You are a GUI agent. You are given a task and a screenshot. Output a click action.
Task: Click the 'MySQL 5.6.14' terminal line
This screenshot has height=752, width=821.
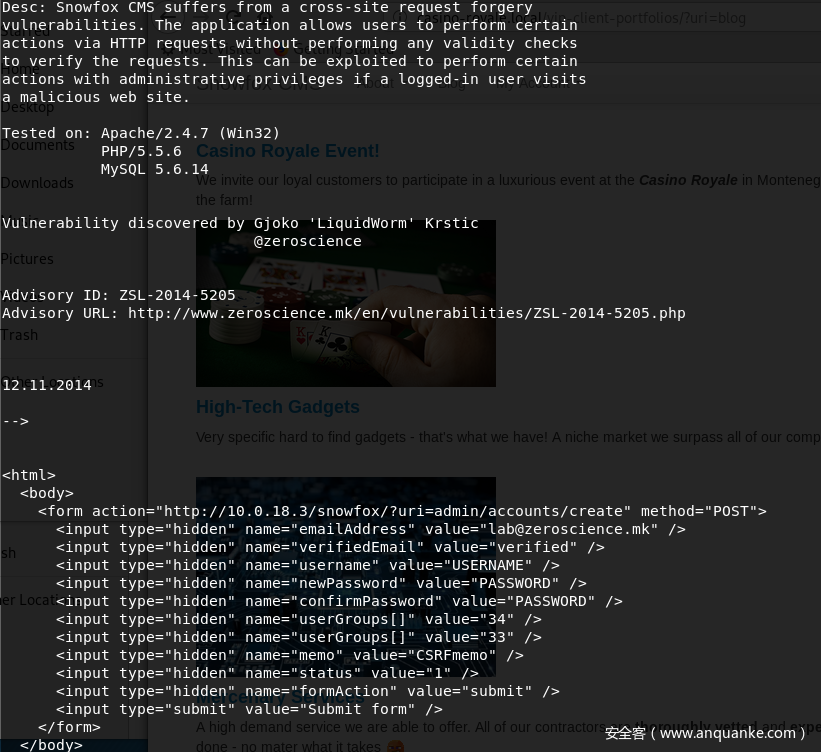coord(155,169)
